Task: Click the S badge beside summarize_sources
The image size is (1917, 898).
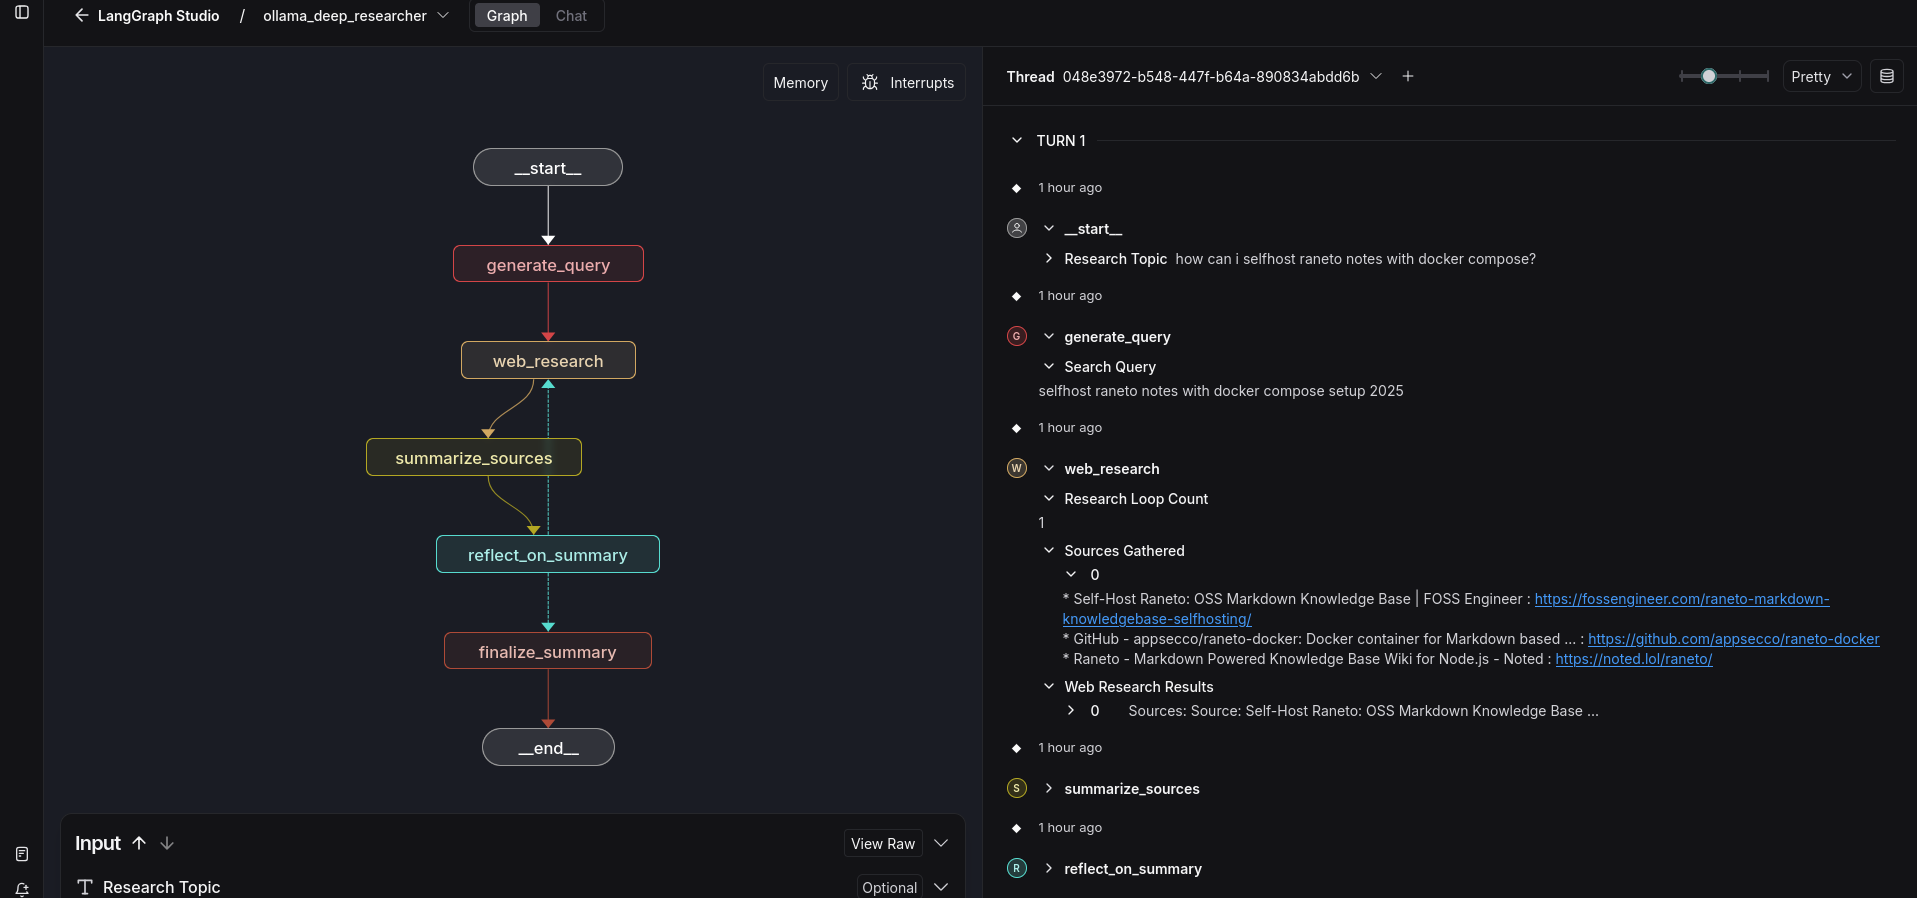Action: 1017,788
